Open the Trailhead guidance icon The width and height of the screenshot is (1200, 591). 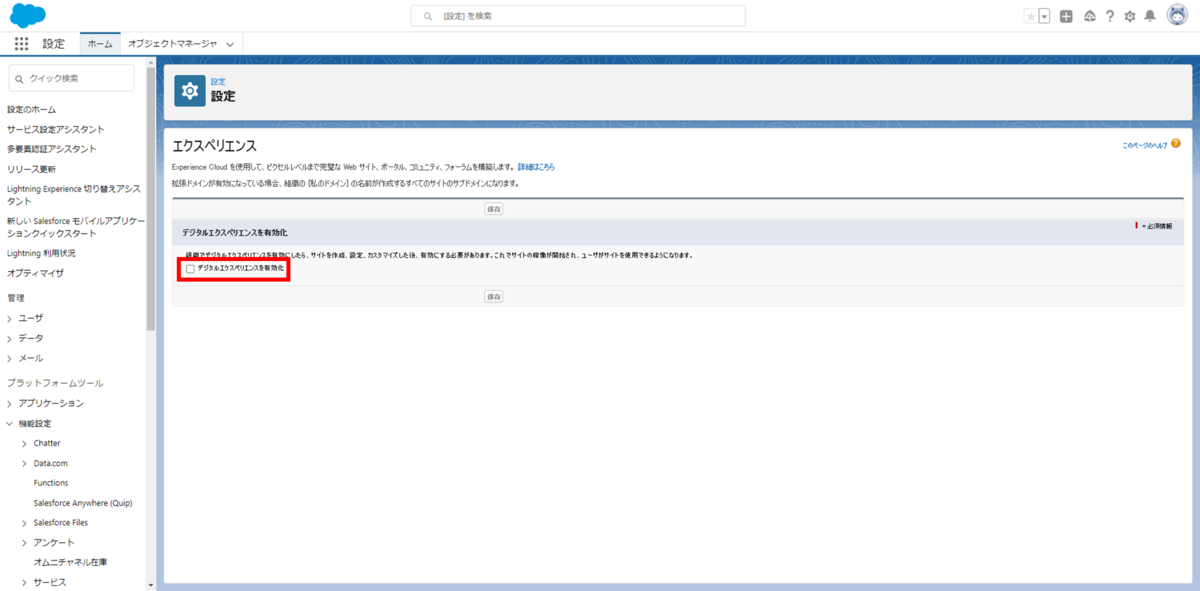1090,16
